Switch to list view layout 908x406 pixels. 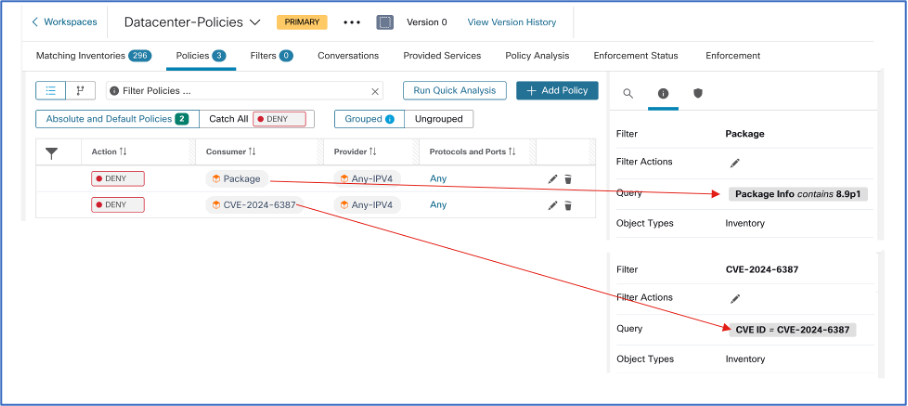(x=51, y=91)
